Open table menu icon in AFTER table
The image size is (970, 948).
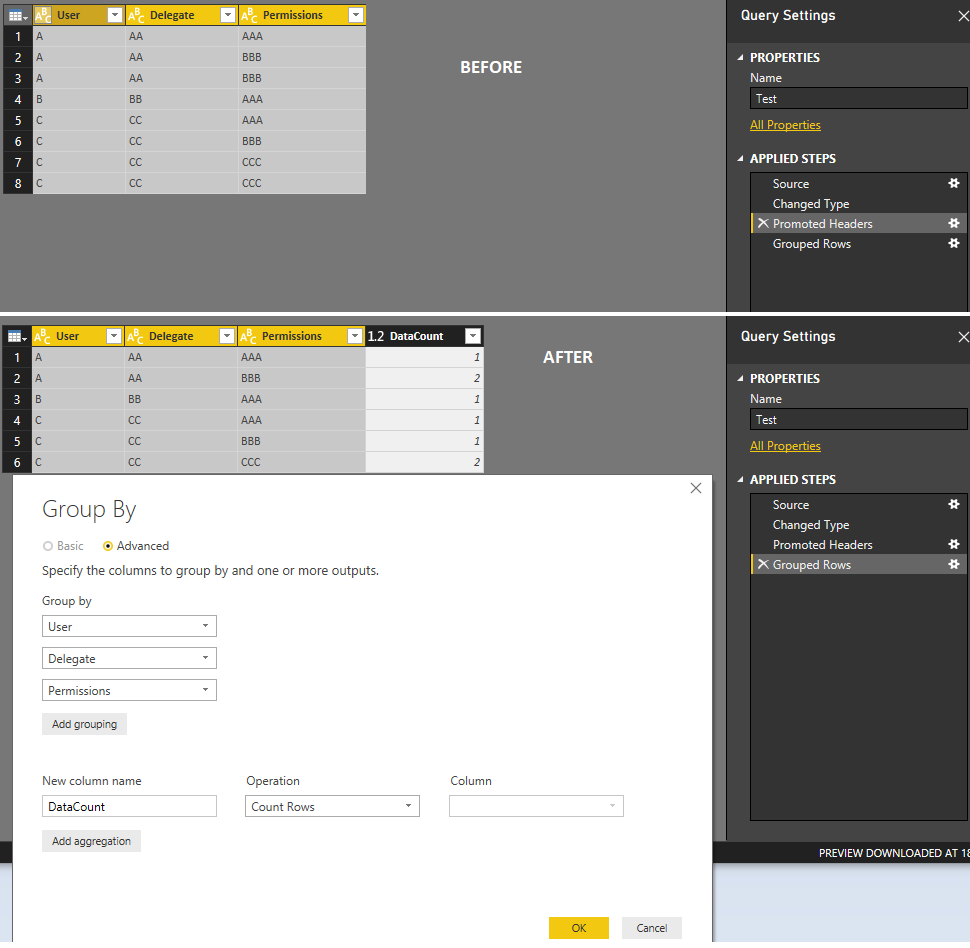17,337
